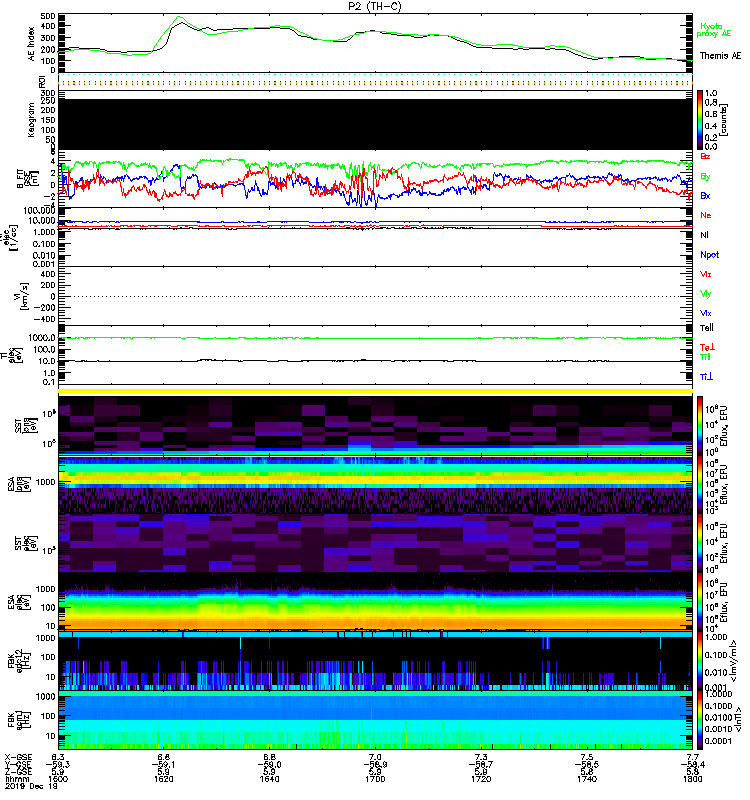This screenshot has width=750, height=800.
Task: Click the ESA electrons Eflux color bar
Action: (x=700, y=602)
